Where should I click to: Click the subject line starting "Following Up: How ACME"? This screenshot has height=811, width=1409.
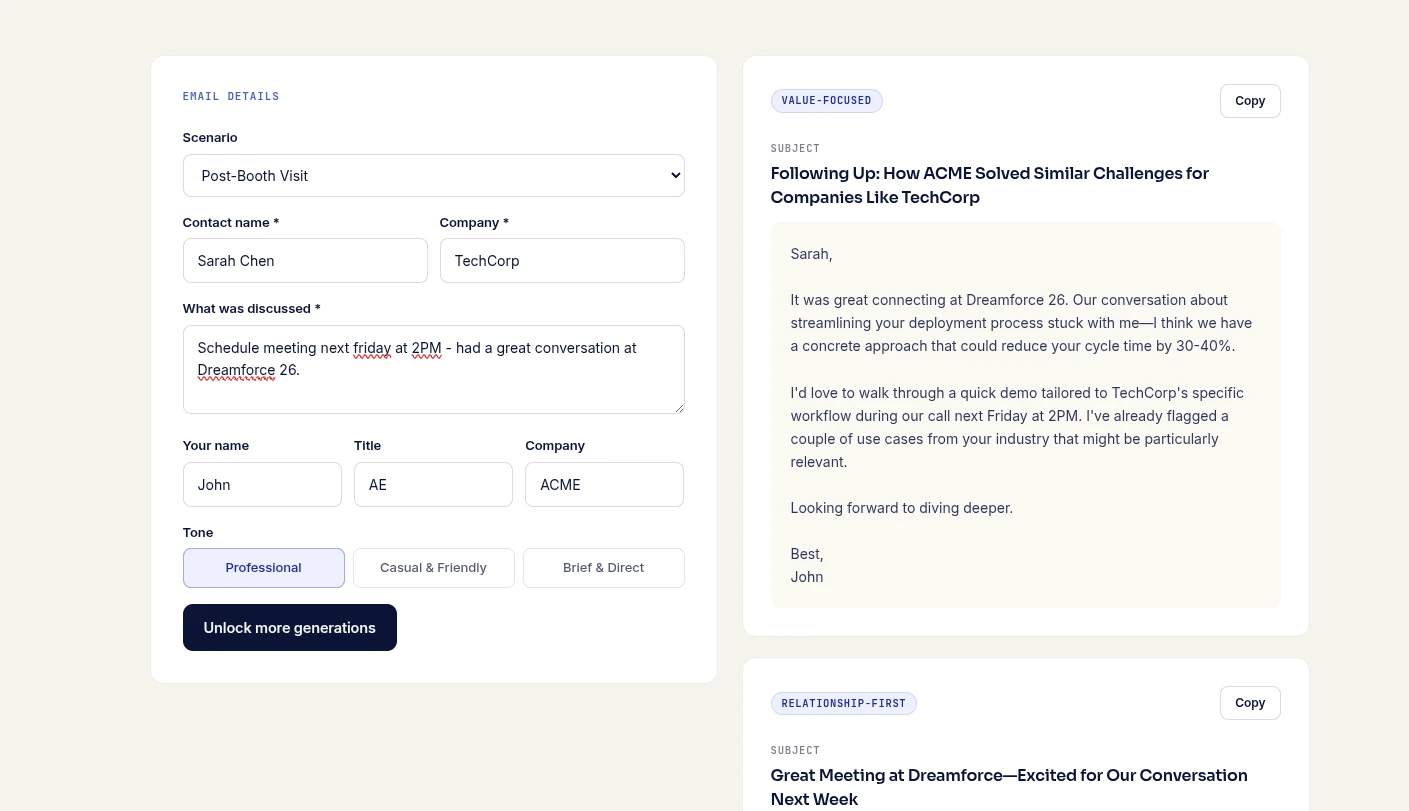(990, 185)
